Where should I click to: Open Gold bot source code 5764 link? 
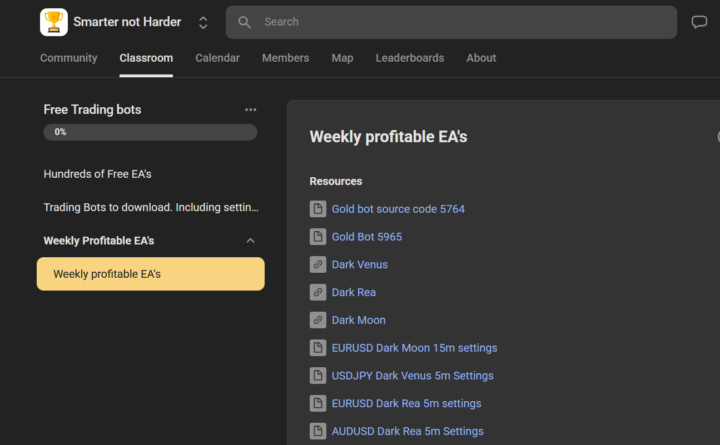[398, 209]
